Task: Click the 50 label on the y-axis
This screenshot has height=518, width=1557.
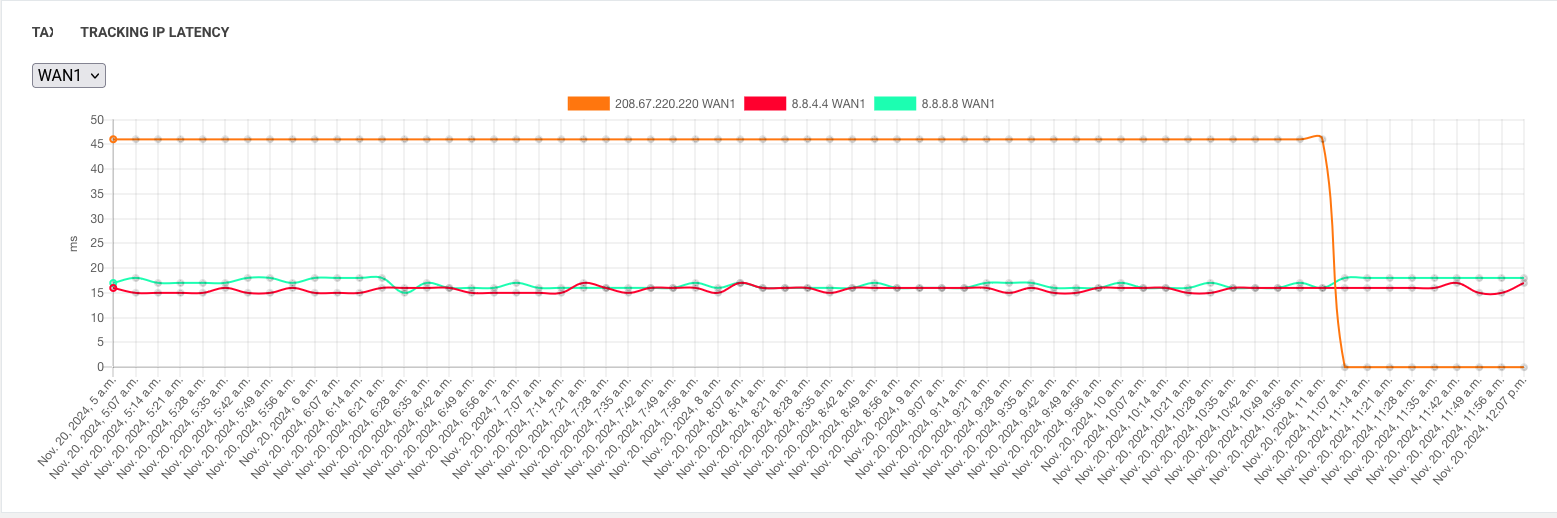Action: coord(97,119)
